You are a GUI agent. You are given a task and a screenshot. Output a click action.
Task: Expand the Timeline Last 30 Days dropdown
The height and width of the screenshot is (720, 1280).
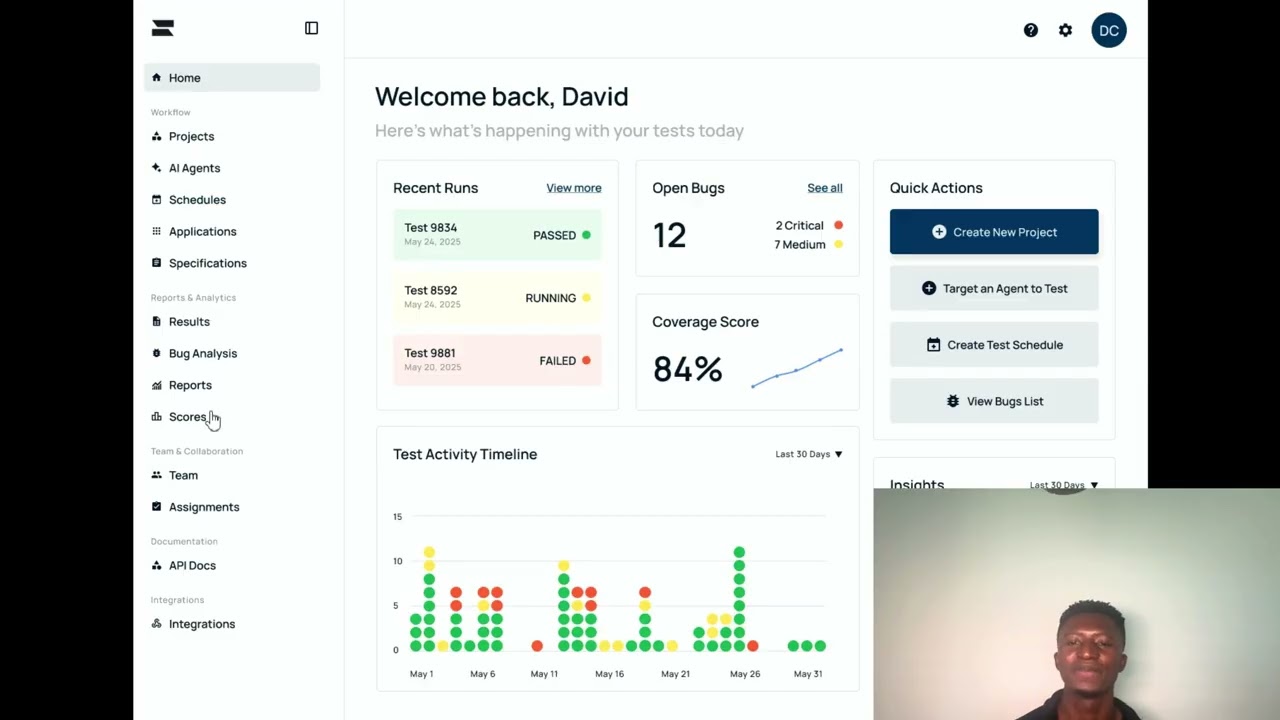point(809,454)
